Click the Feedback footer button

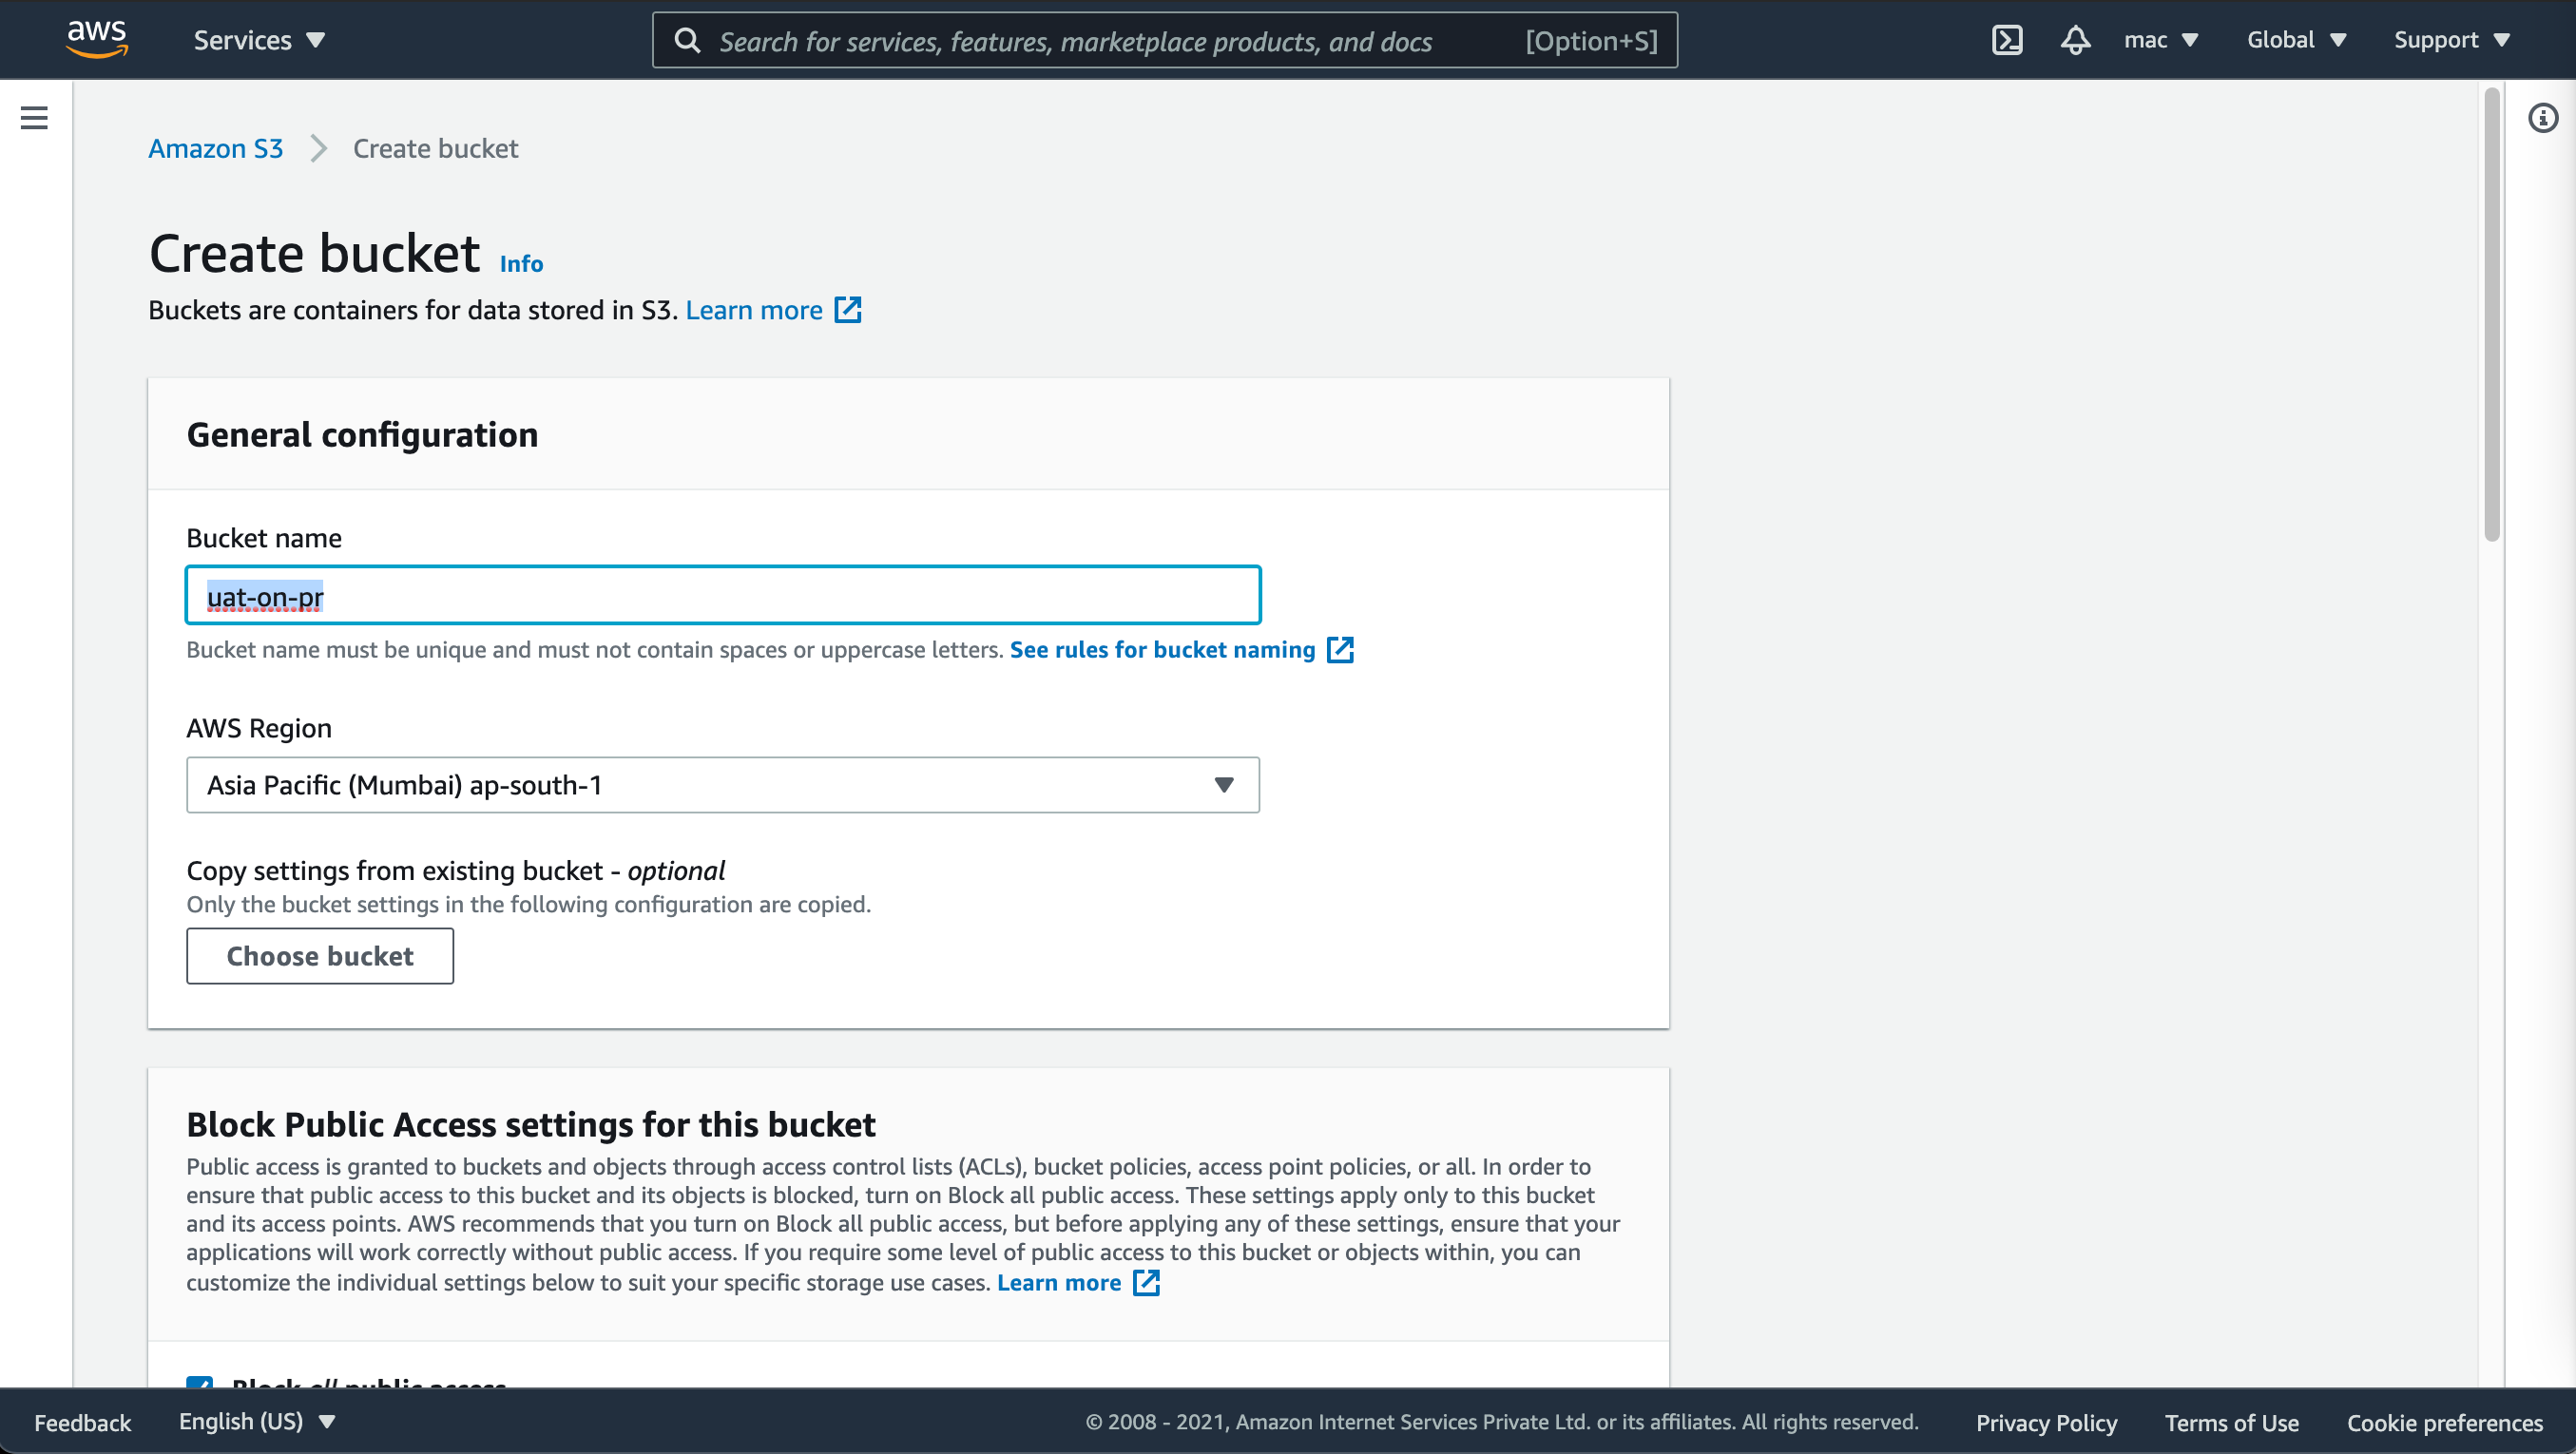[x=82, y=1422]
